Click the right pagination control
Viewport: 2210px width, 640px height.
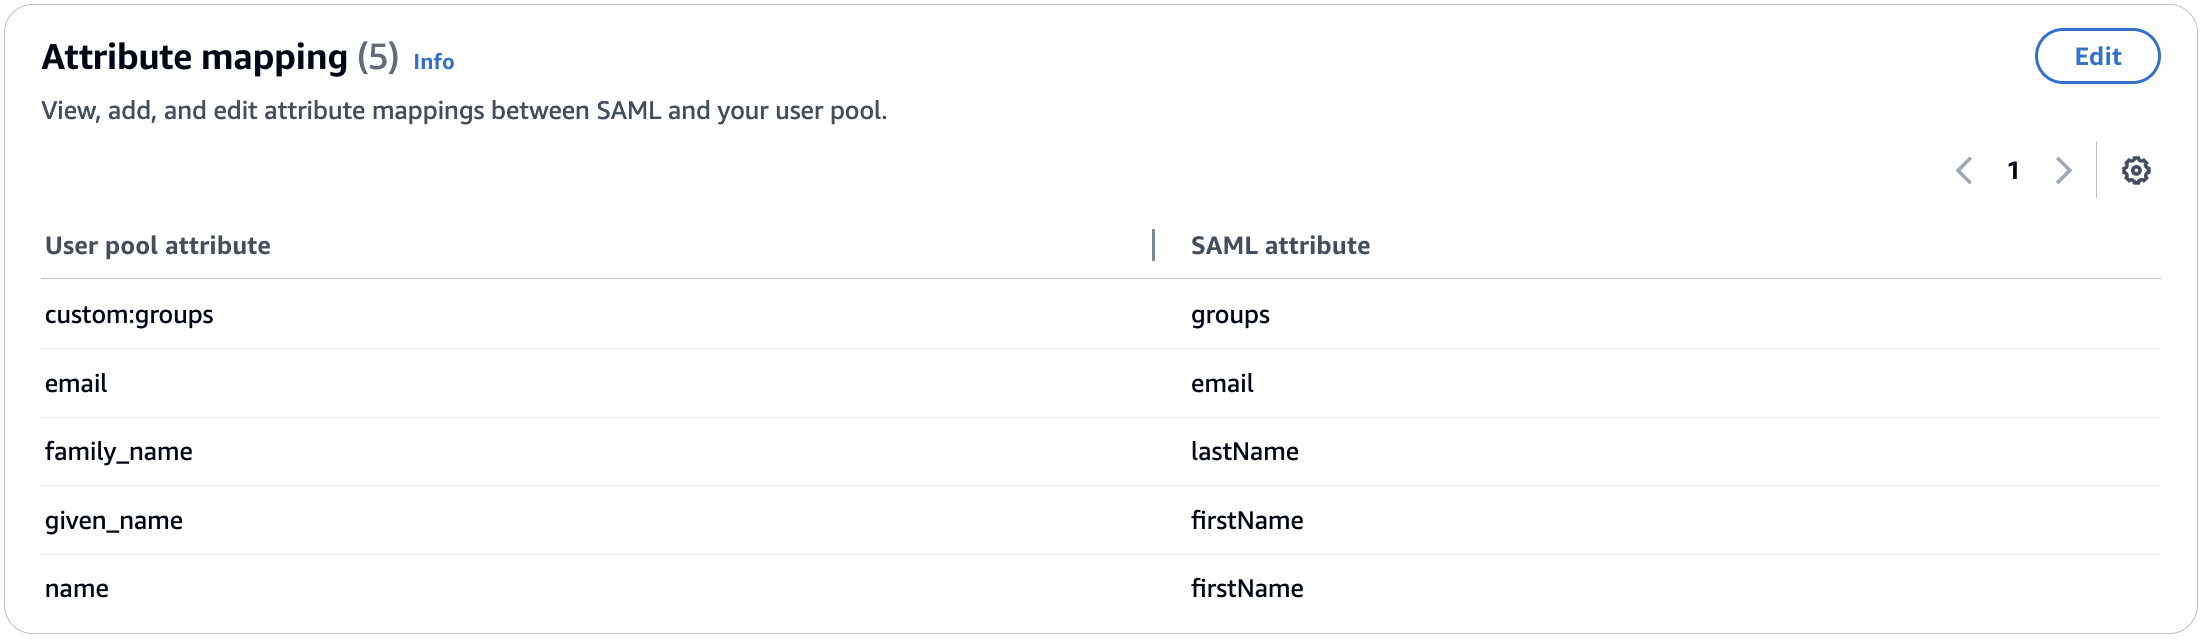[2063, 170]
